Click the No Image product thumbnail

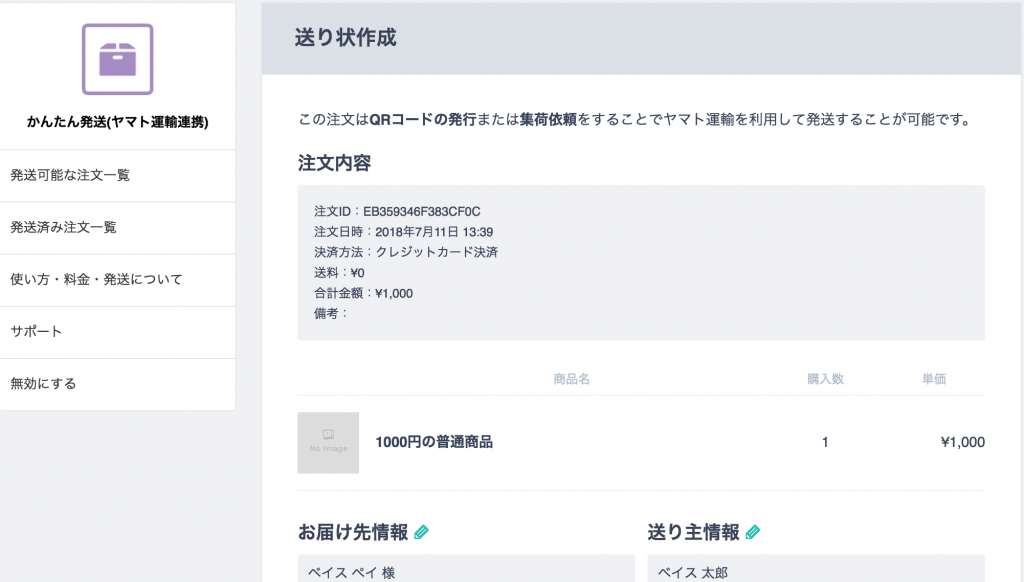328,442
